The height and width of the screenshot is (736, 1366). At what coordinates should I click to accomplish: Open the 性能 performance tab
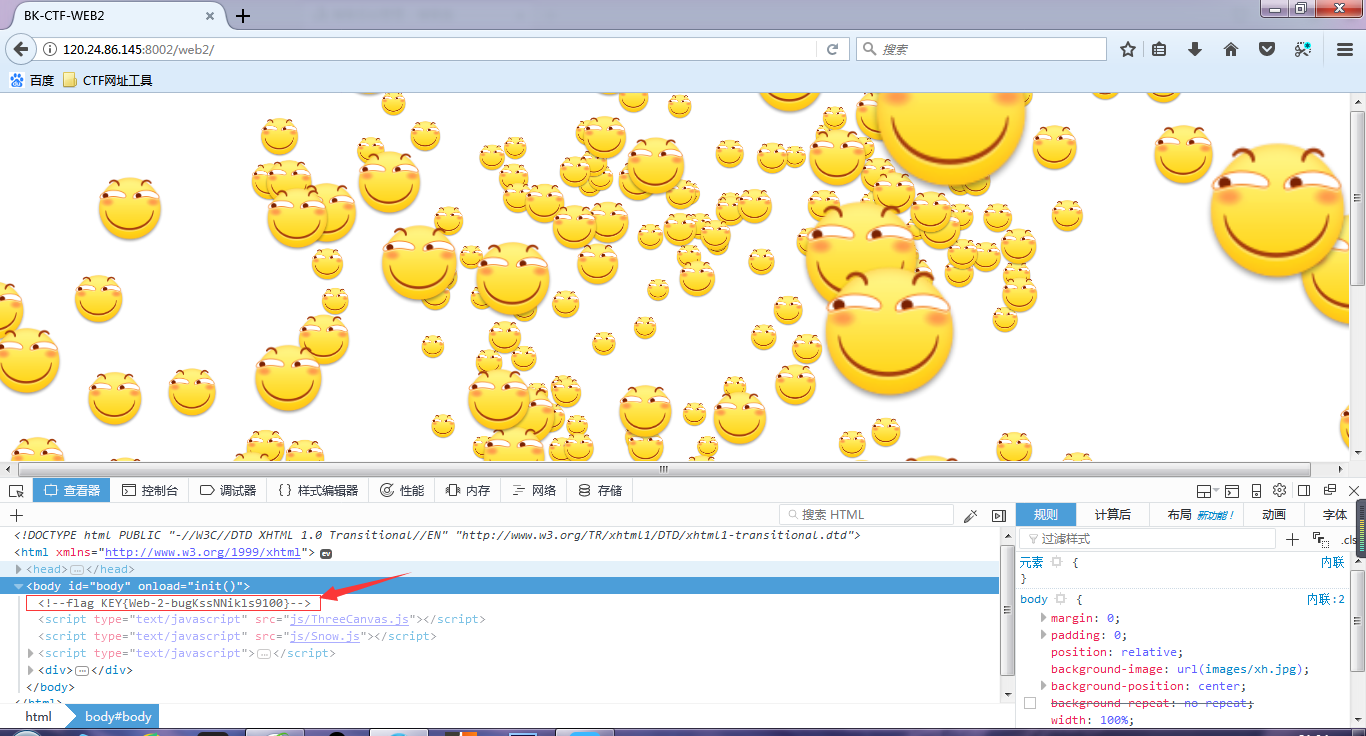[402, 490]
